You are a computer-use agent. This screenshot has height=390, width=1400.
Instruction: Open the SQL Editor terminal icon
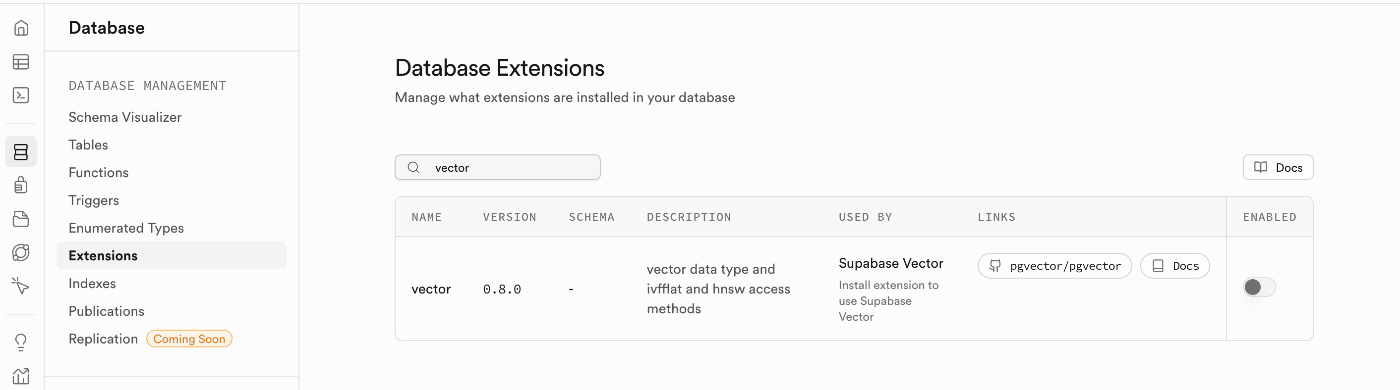coord(21,96)
